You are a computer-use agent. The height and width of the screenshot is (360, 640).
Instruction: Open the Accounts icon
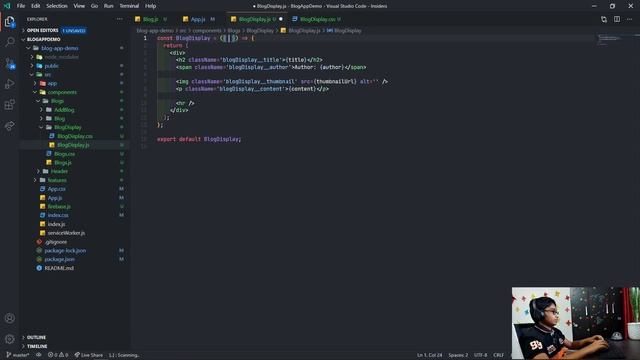coord(9,318)
